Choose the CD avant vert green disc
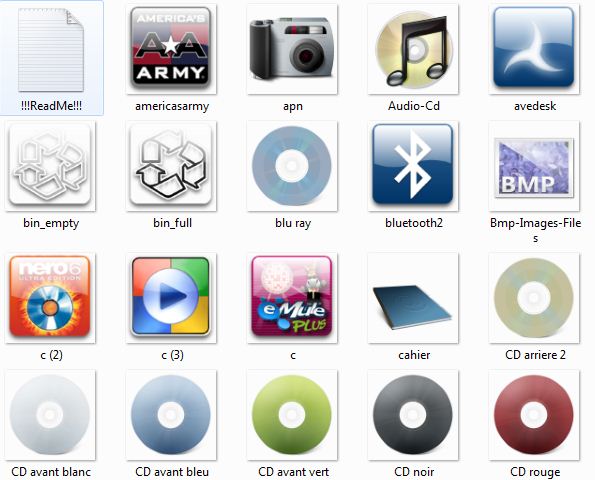The width and height of the screenshot is (595, 480). point(292,415)
